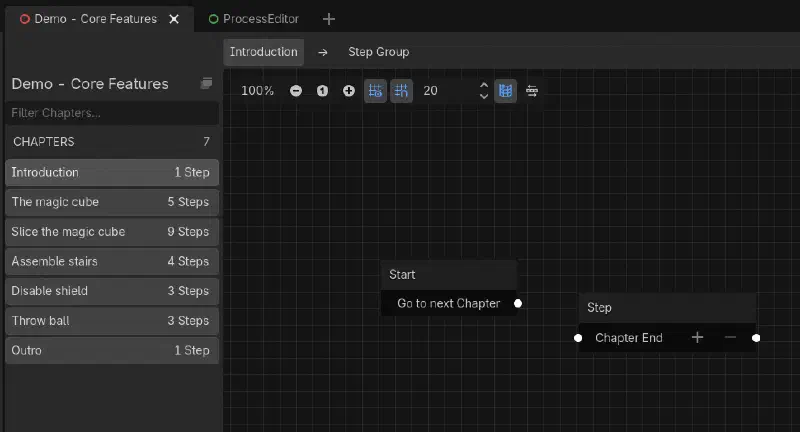This screenshot has height=432, width=800.
Task: Select Introduction breadcrumb
Action: click(263, 52)
